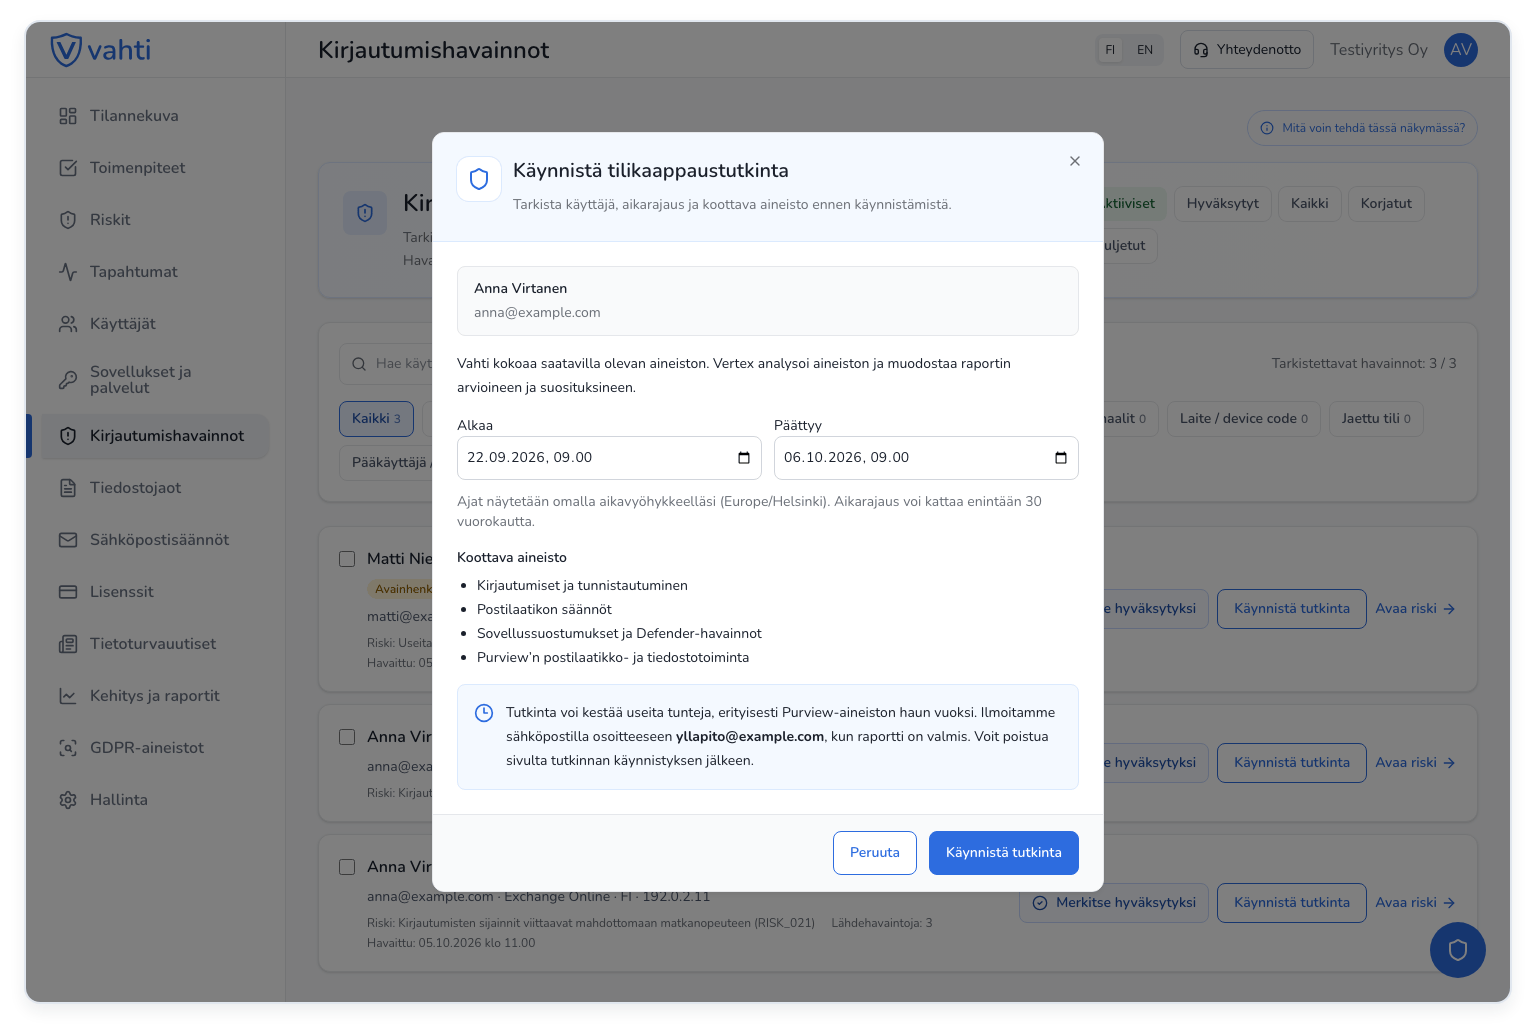
Task: Select the Hallinta gear icon
Action: coord(68,800)
